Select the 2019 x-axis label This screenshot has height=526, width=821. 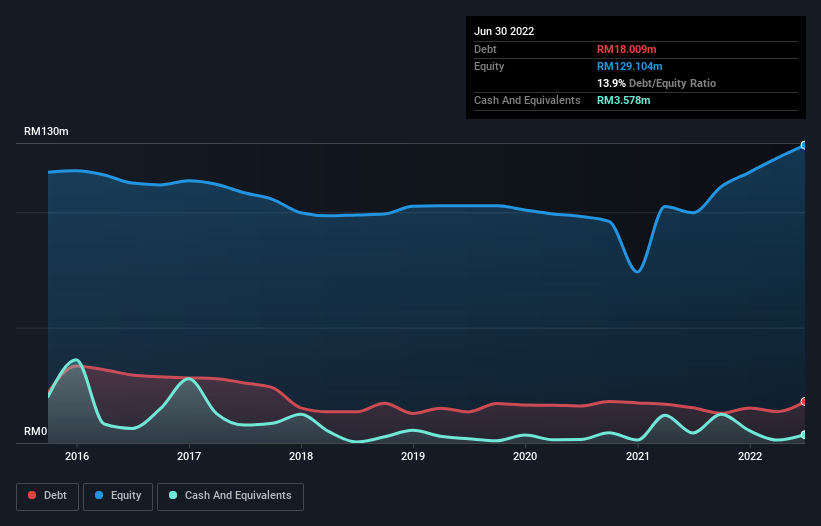[x=413, y=456]
